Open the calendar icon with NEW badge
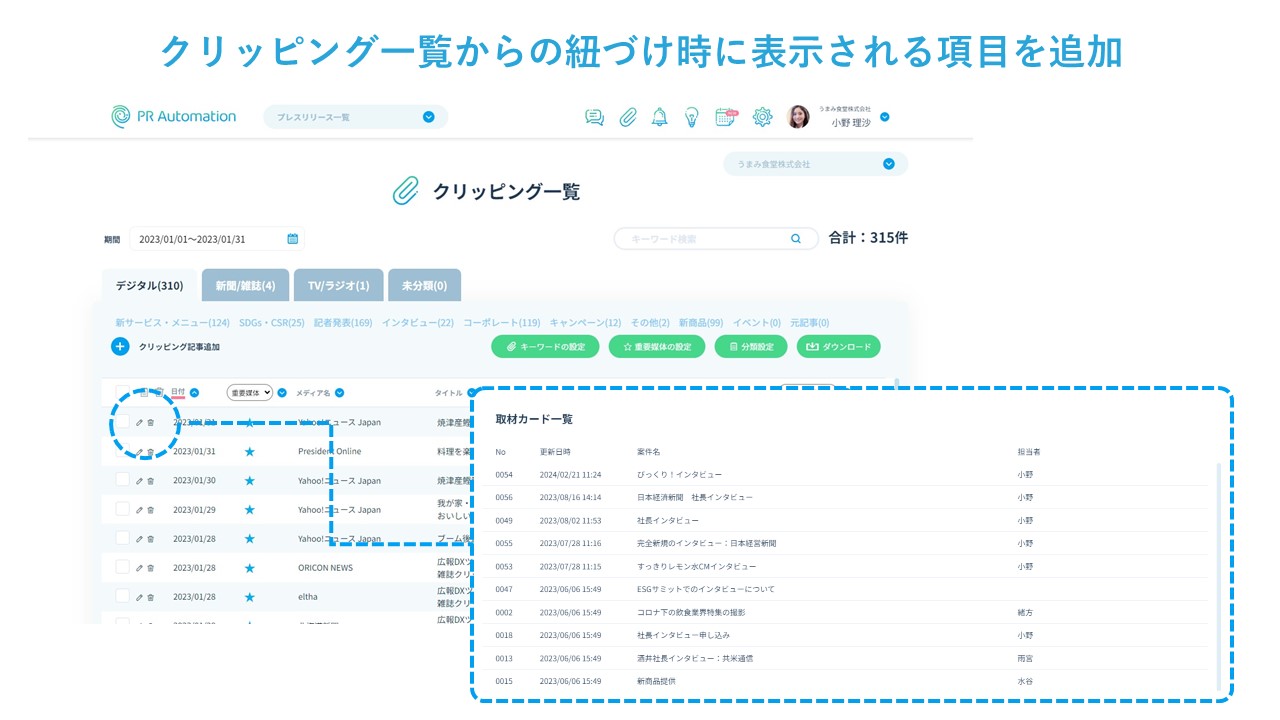This screenshot has width=1280, height=720. [726, 117]
